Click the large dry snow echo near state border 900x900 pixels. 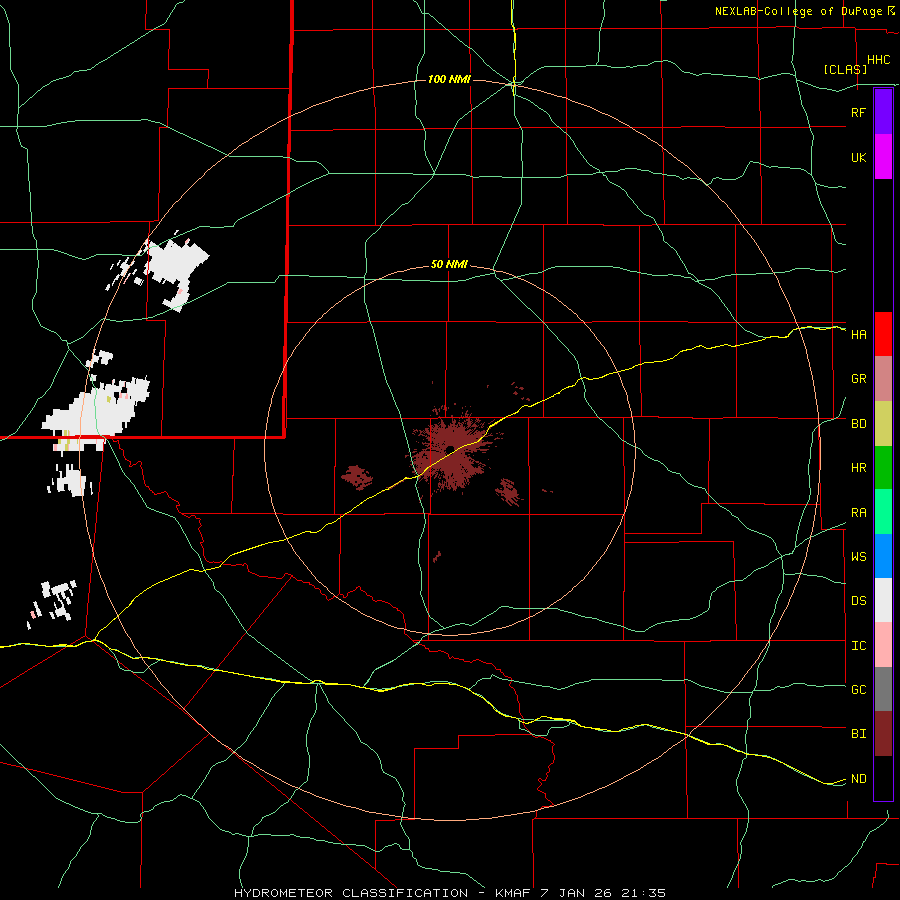click(x=98, y=410)
